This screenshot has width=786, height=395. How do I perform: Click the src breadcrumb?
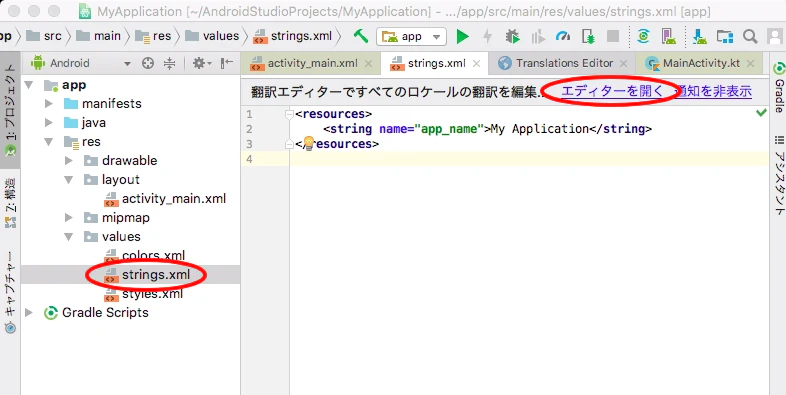point(44,37)
